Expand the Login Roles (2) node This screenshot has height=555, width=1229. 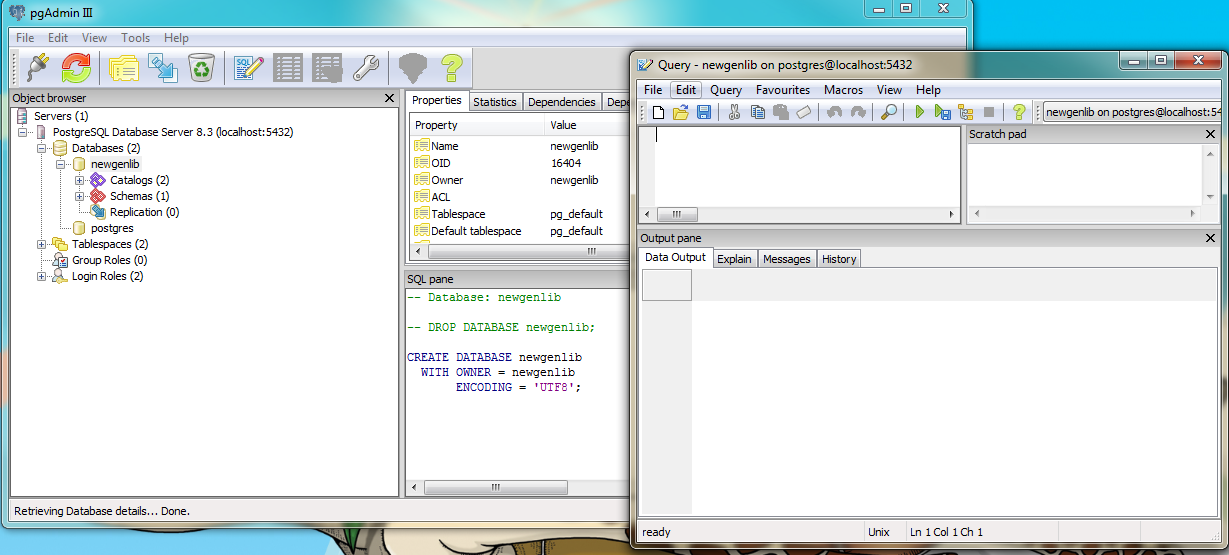[x=42, y=276]
